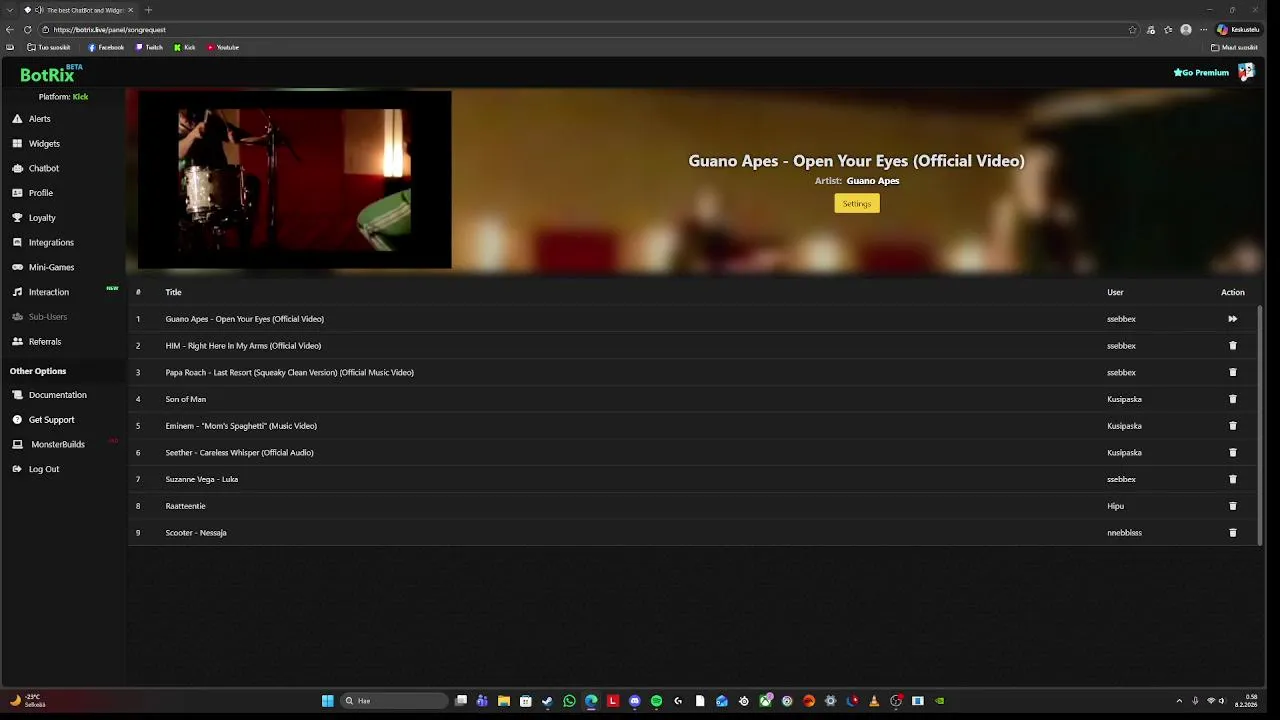
Task: Open a new browser tab
Action: 148,10
